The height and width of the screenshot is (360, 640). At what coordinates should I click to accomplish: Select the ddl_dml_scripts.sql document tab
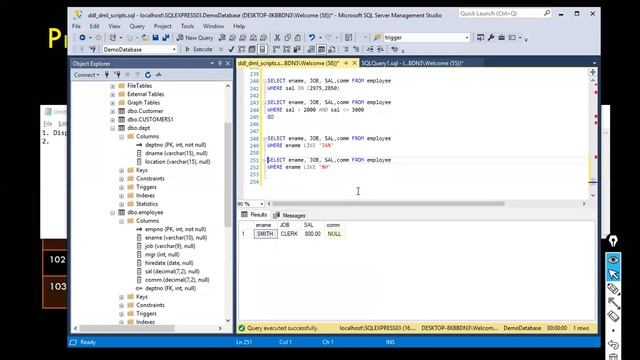[289, 63]
